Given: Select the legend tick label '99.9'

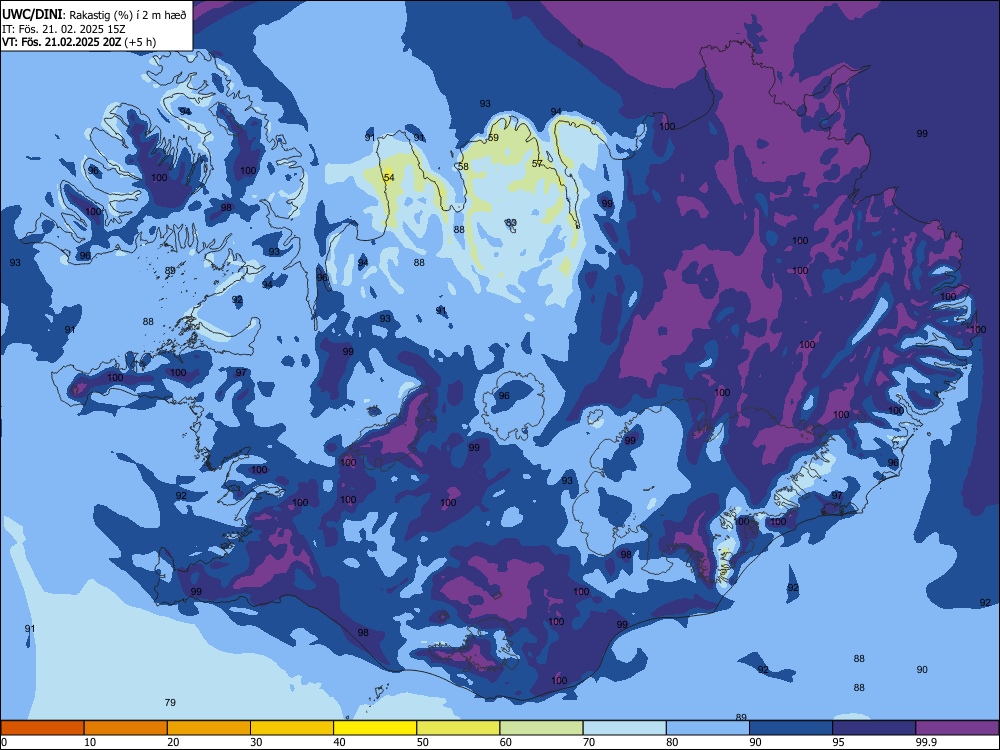Looking at the screenshot, I should (925, 742).
